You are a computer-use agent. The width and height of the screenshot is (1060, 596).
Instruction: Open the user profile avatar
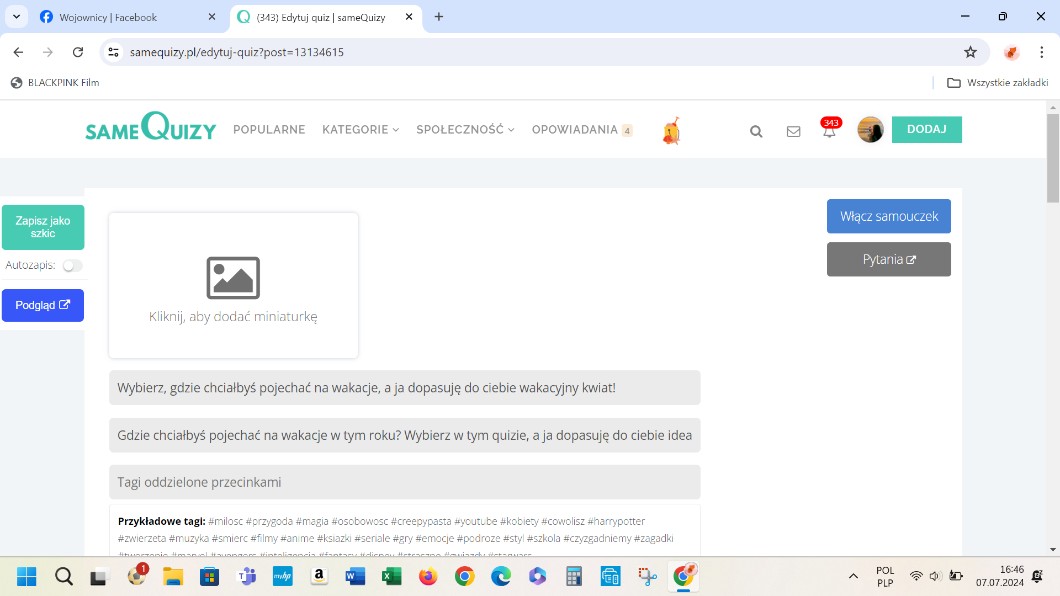[870, 130]
